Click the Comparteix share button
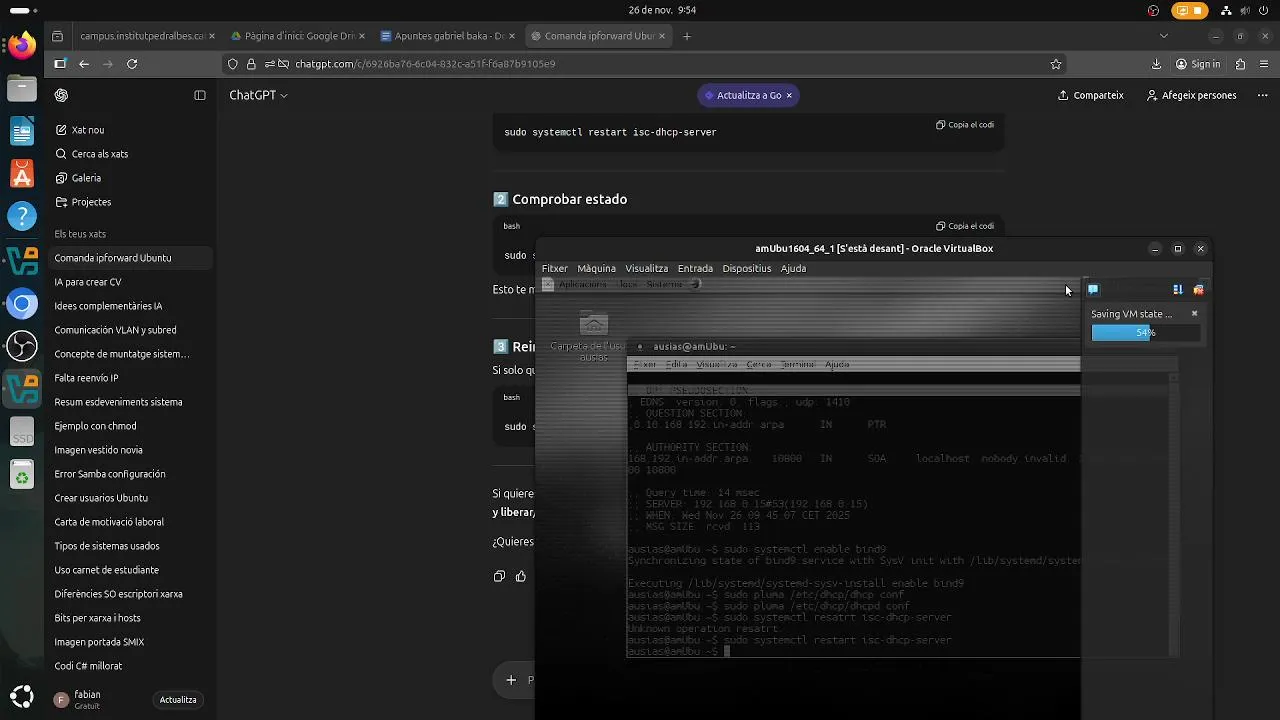The image size is (1280, 720). click(x=1090, y=95)
